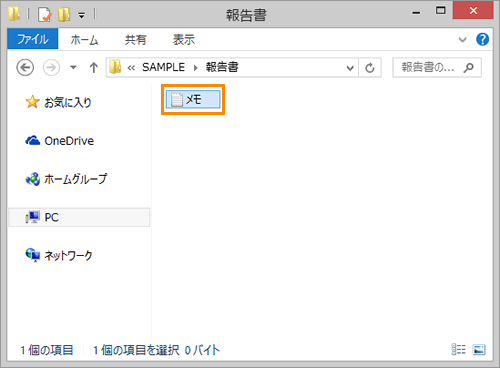Select PC in the navigation pane

[79, 217]
